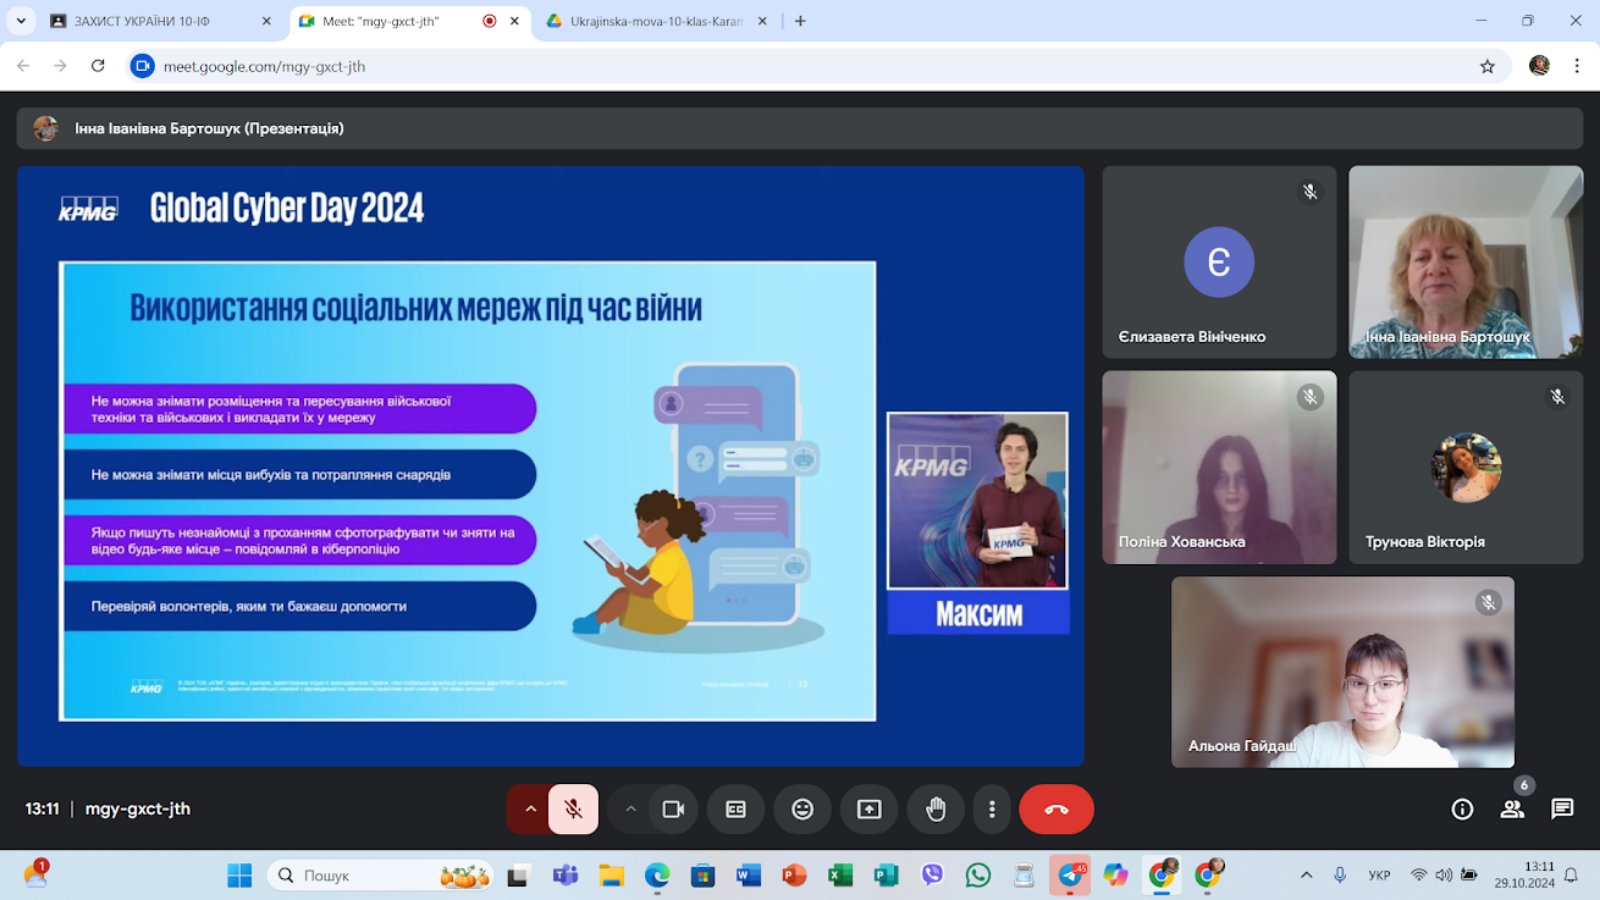This screenshot has width=1600, height=900.
Task: Click the Альона Гайдаш video tile
Action: click(x=1342, y=672)
